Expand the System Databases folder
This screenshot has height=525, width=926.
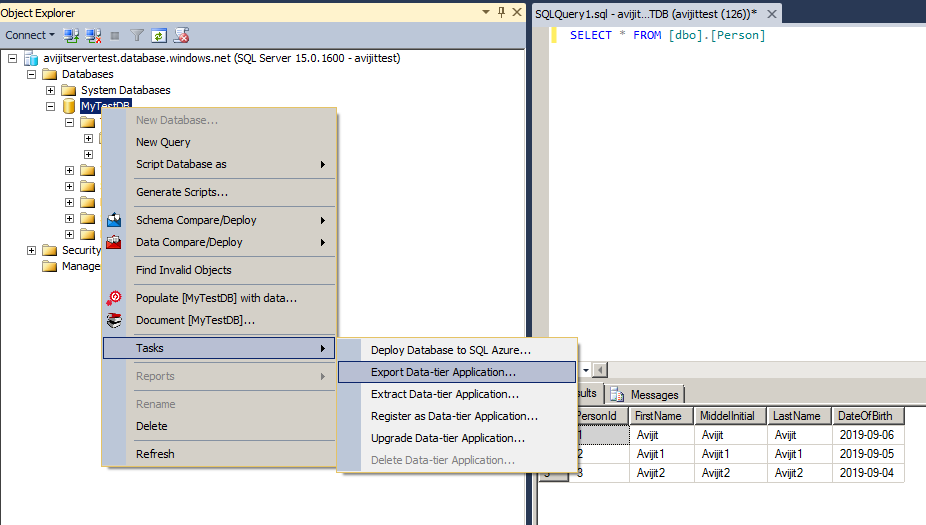click(x=50, y=90)
